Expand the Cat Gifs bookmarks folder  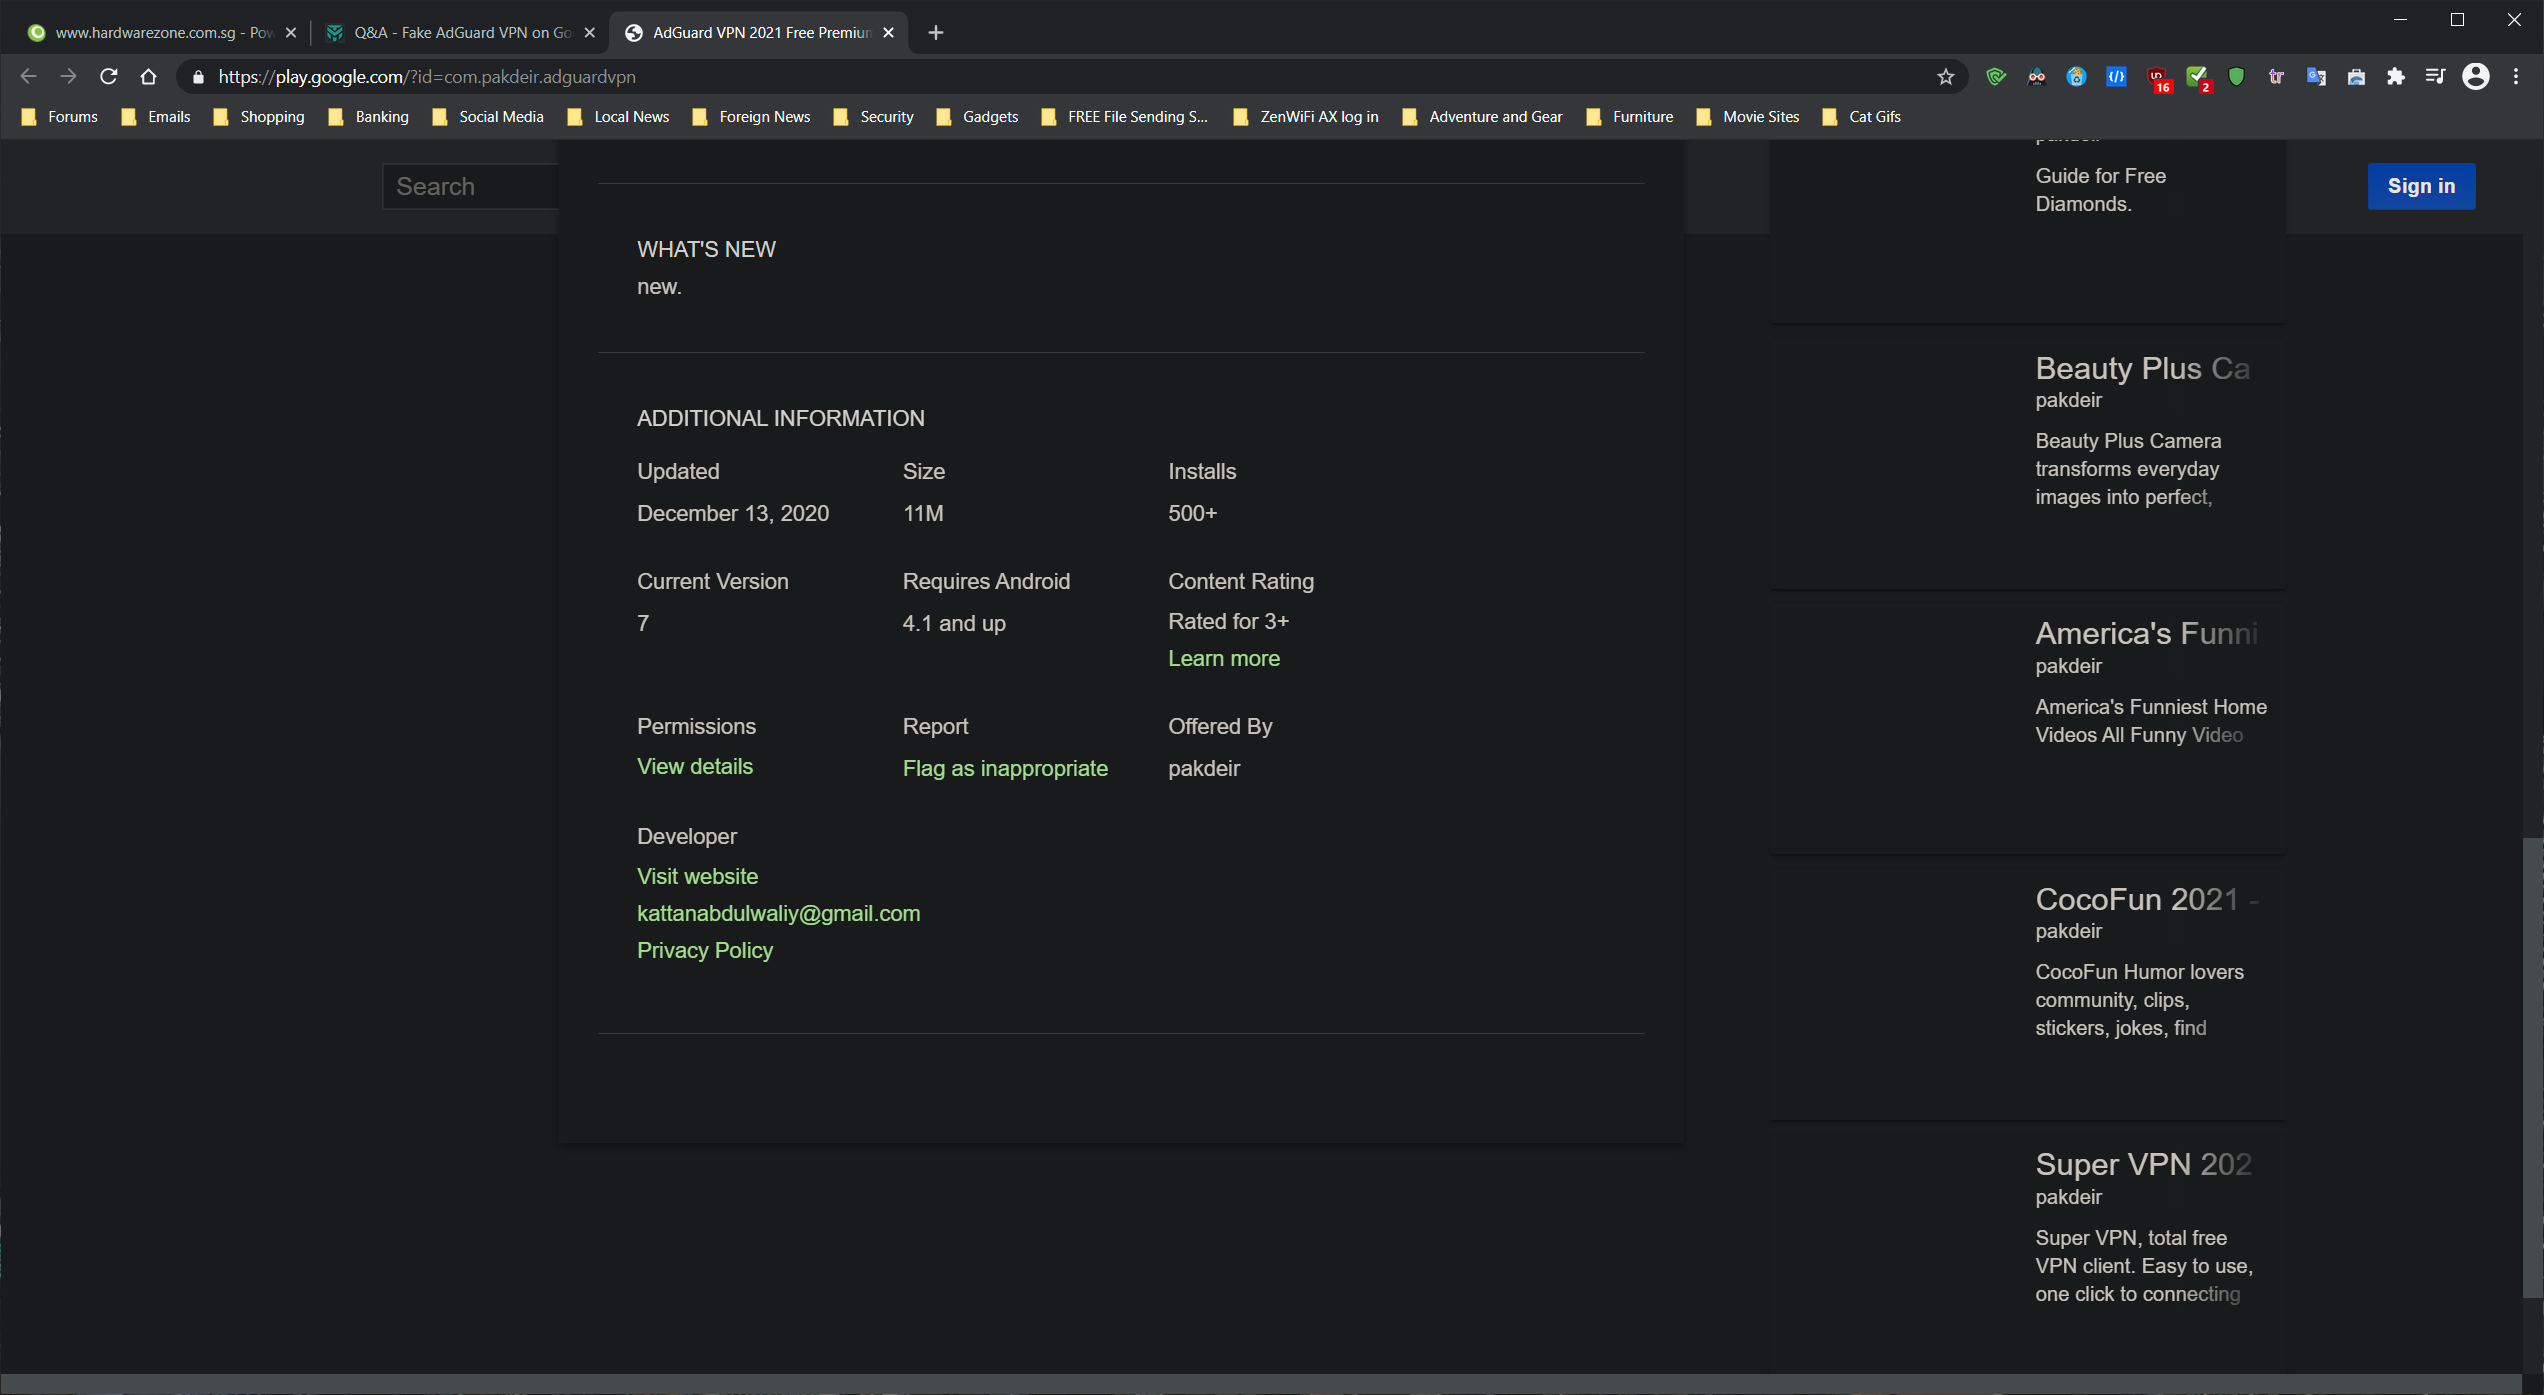(1862, 117)
